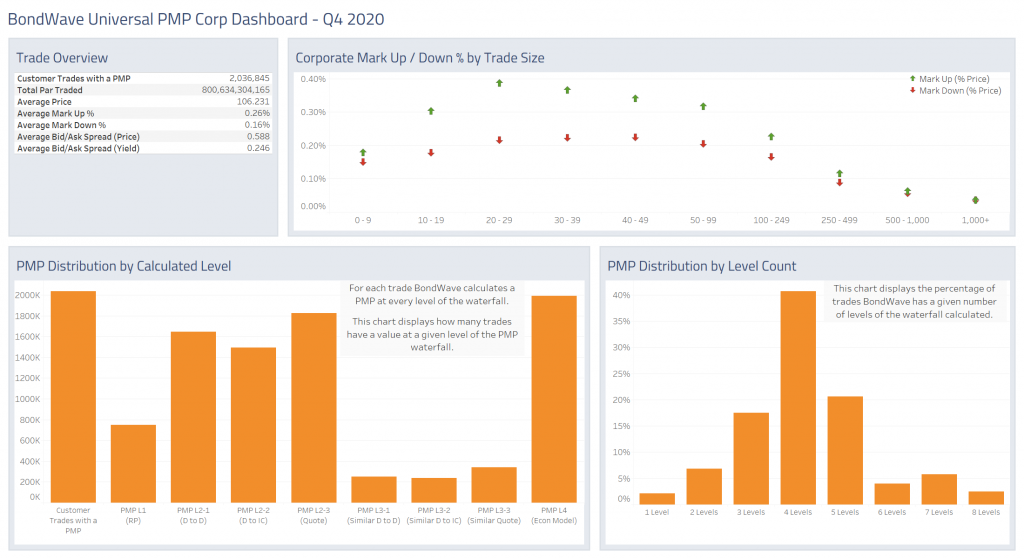The width and height of the screenshot is (1024, 559).
Task: Click the 'This chart displays the percentage' annotation
Action: 914,301
